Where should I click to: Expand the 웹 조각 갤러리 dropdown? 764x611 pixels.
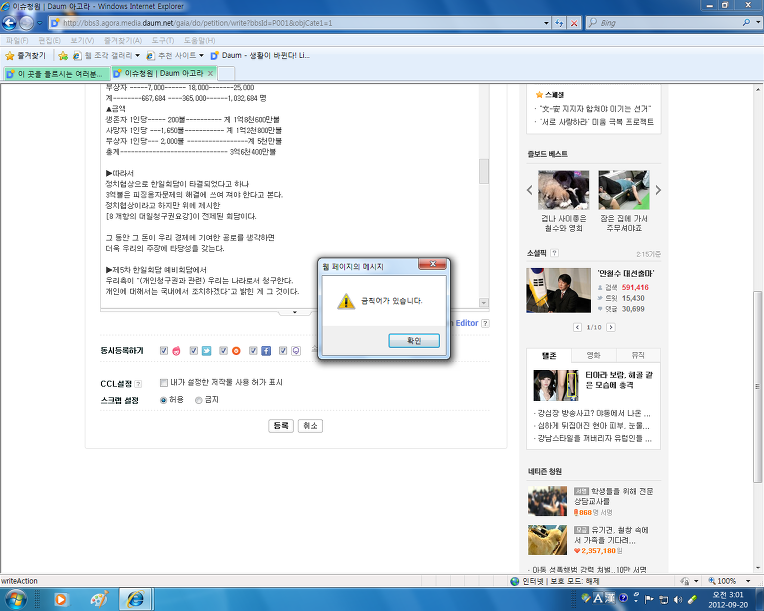(x=137, y=56)
